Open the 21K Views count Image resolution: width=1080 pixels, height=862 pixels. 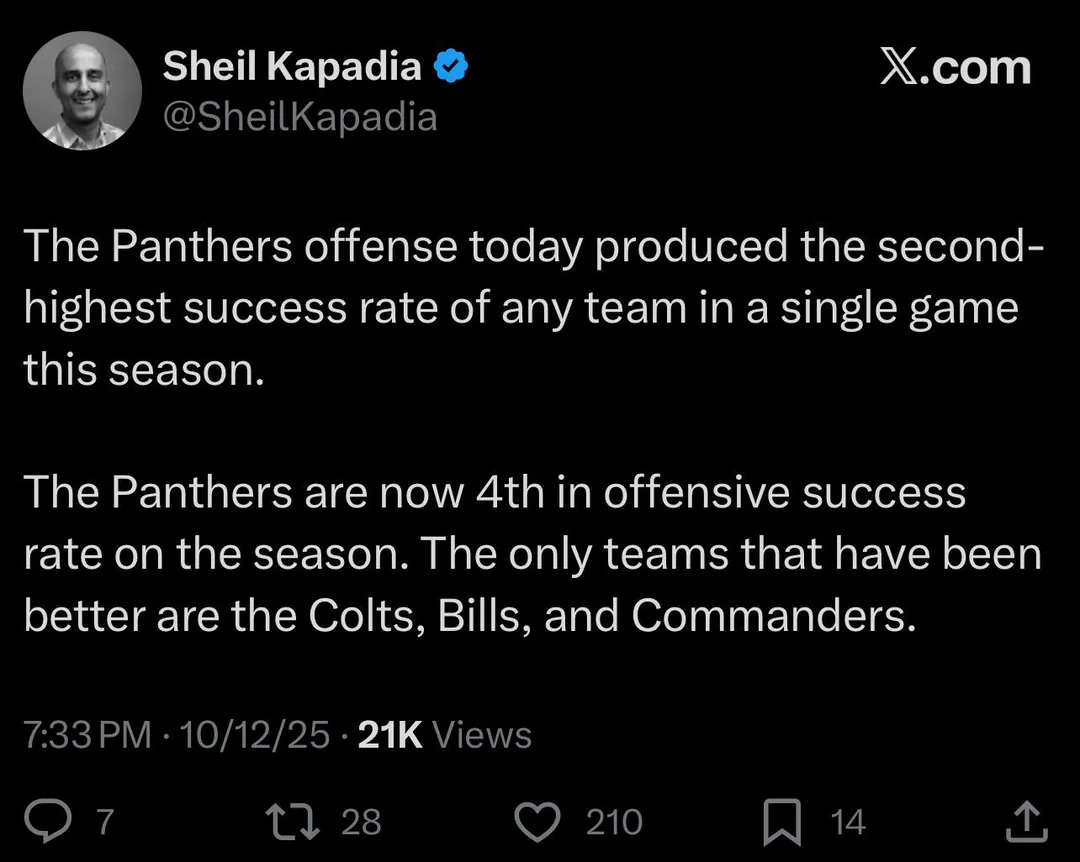point(444,735)
